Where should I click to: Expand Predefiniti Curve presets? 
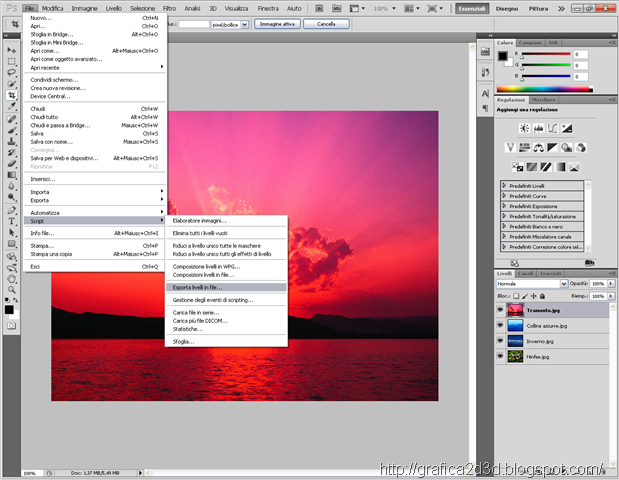coord(503,195)
